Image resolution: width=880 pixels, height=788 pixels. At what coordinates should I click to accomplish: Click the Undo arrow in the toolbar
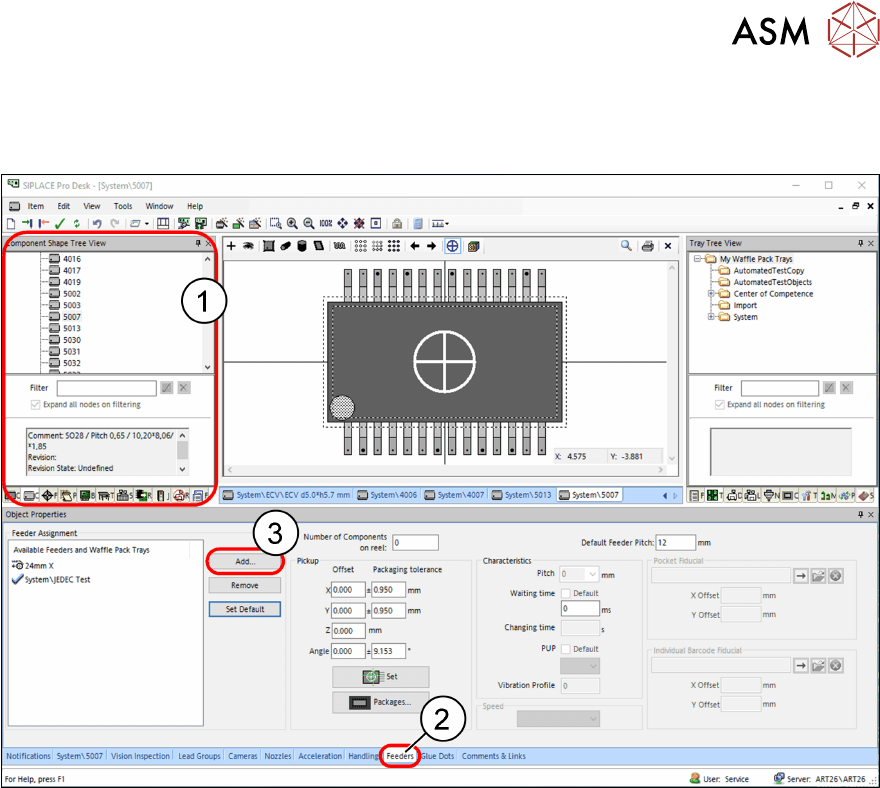97,223
